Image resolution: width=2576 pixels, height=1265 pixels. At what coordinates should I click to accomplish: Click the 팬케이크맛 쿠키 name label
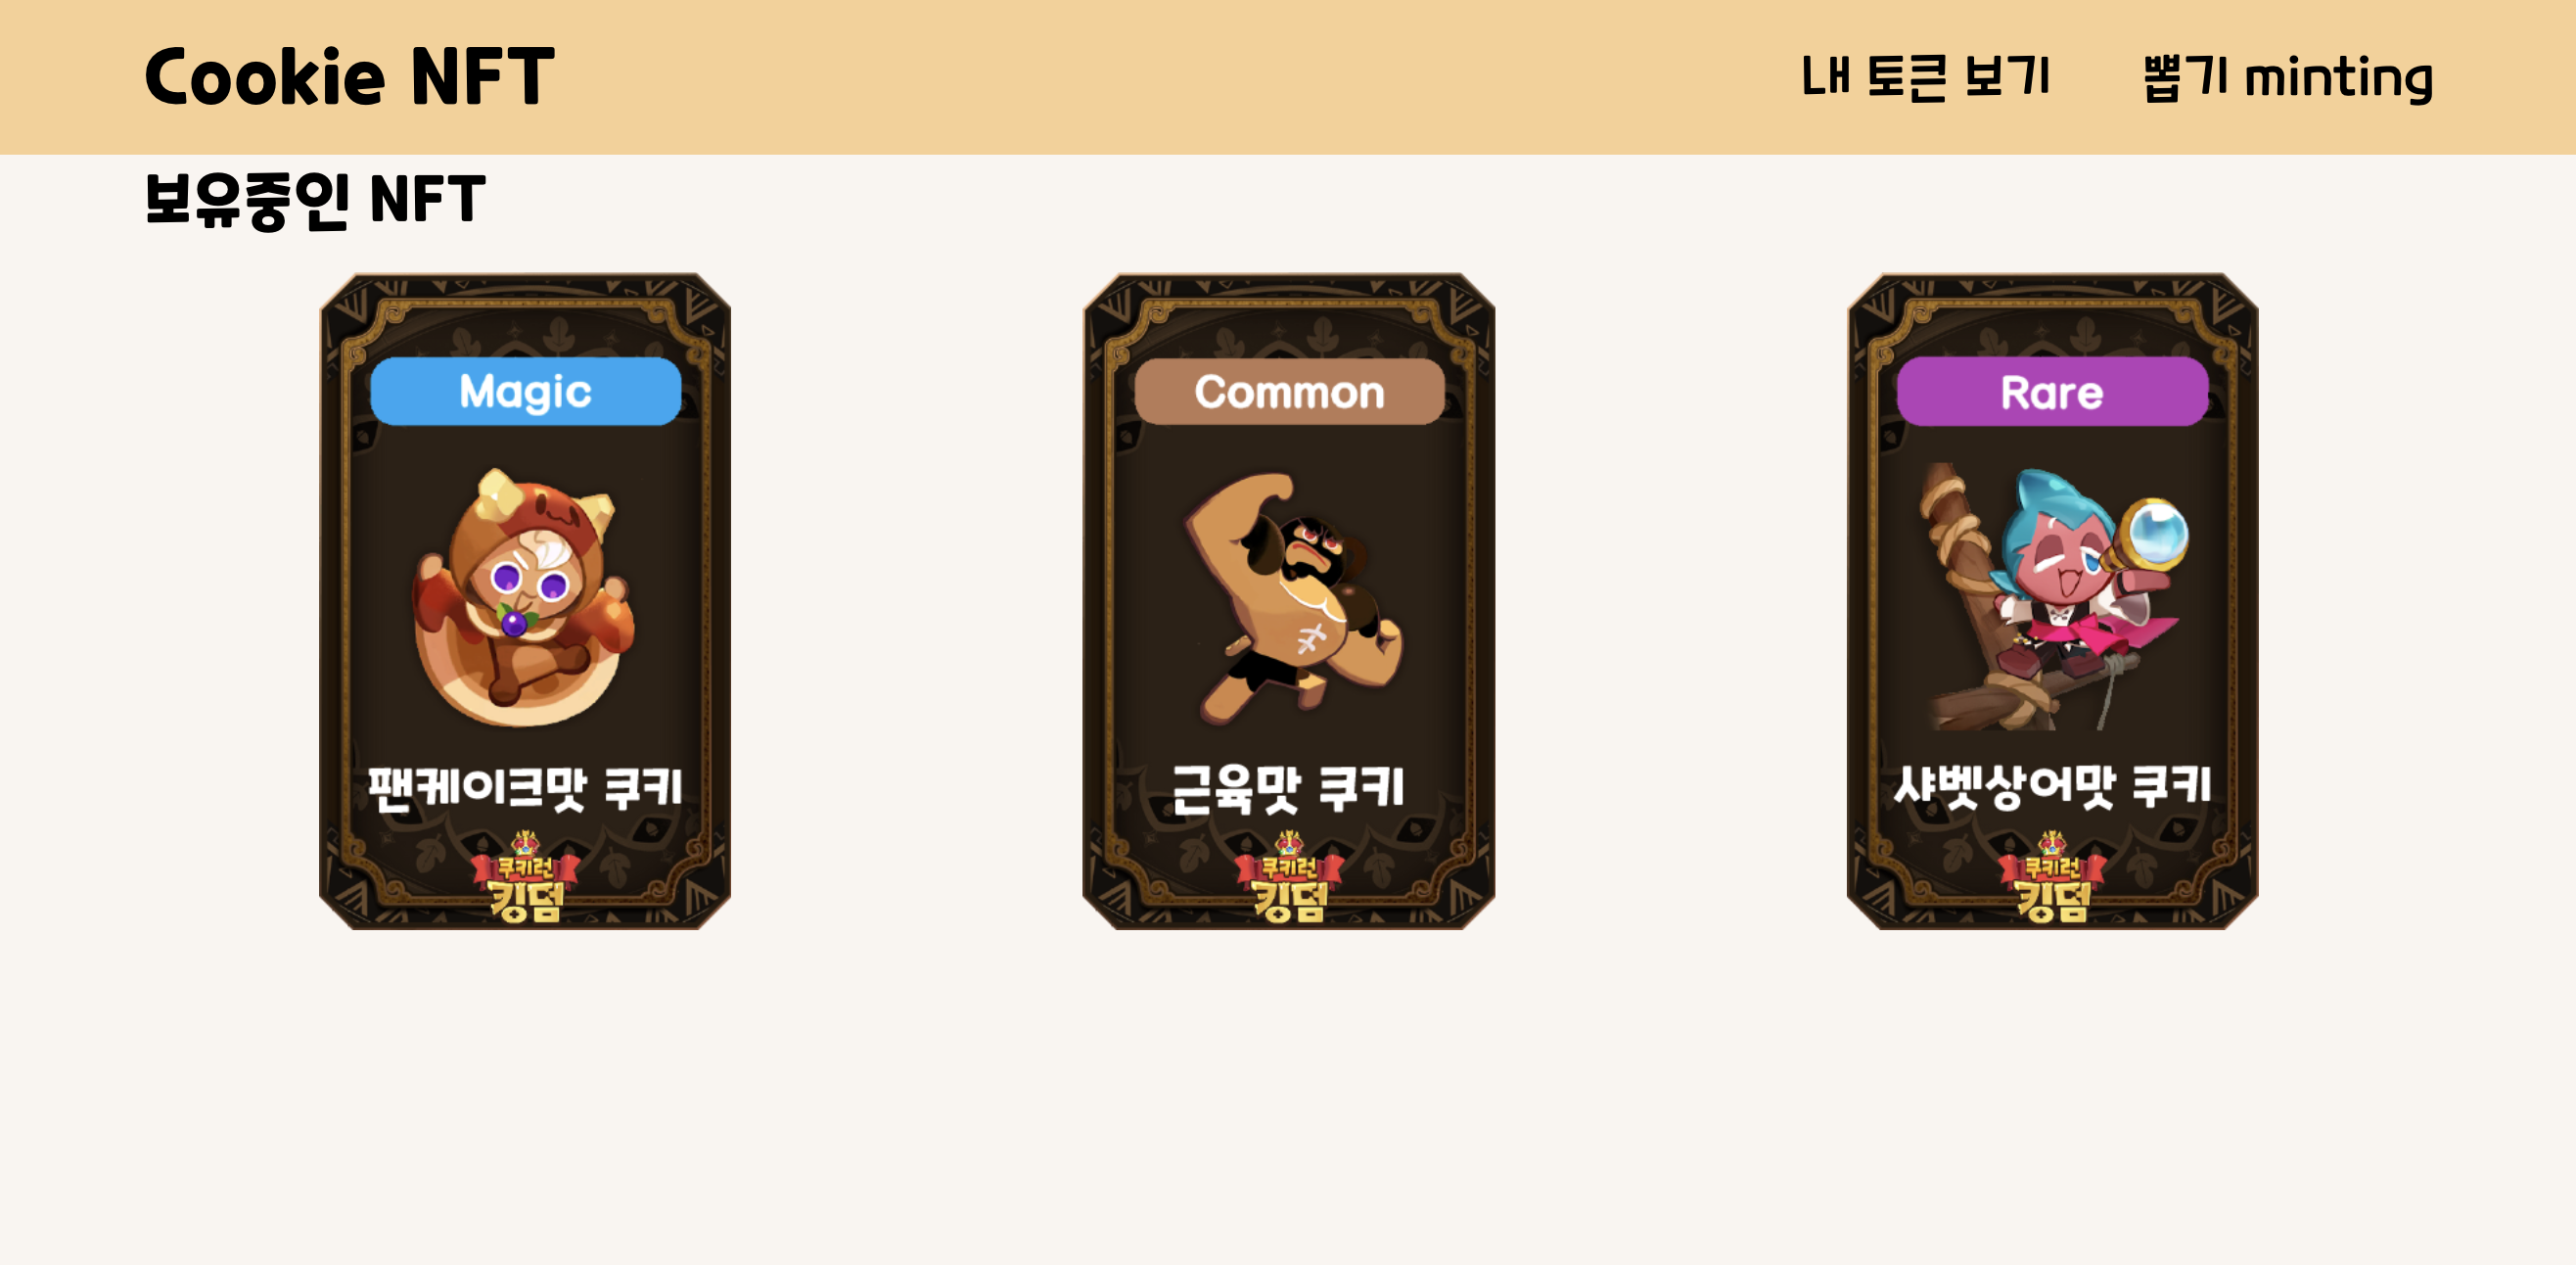click(525, 787)
